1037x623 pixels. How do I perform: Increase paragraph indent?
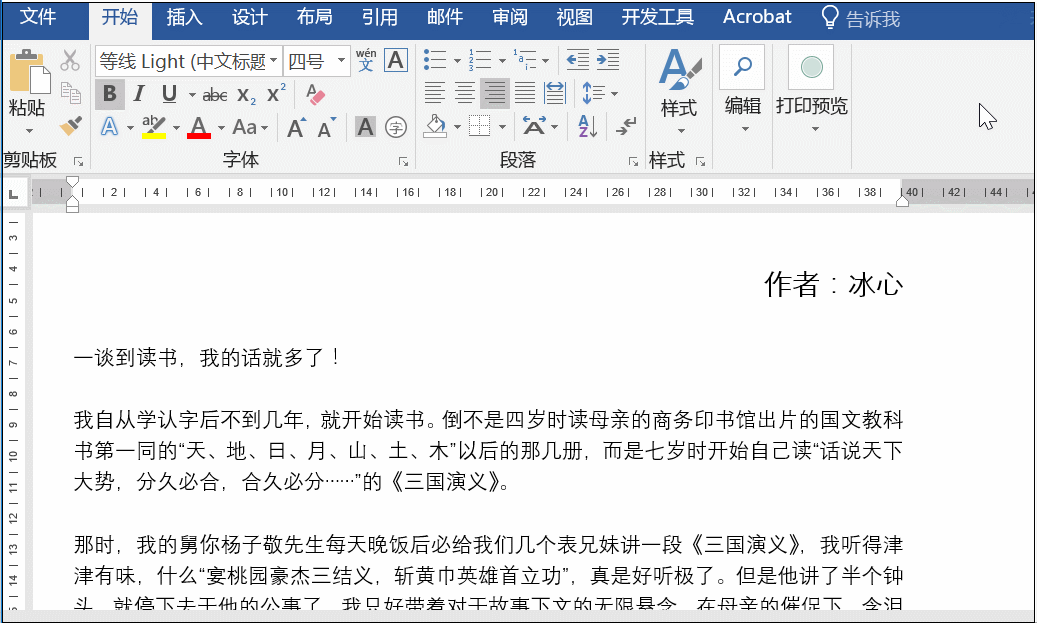pyautogui.click(x=608, y=60)
